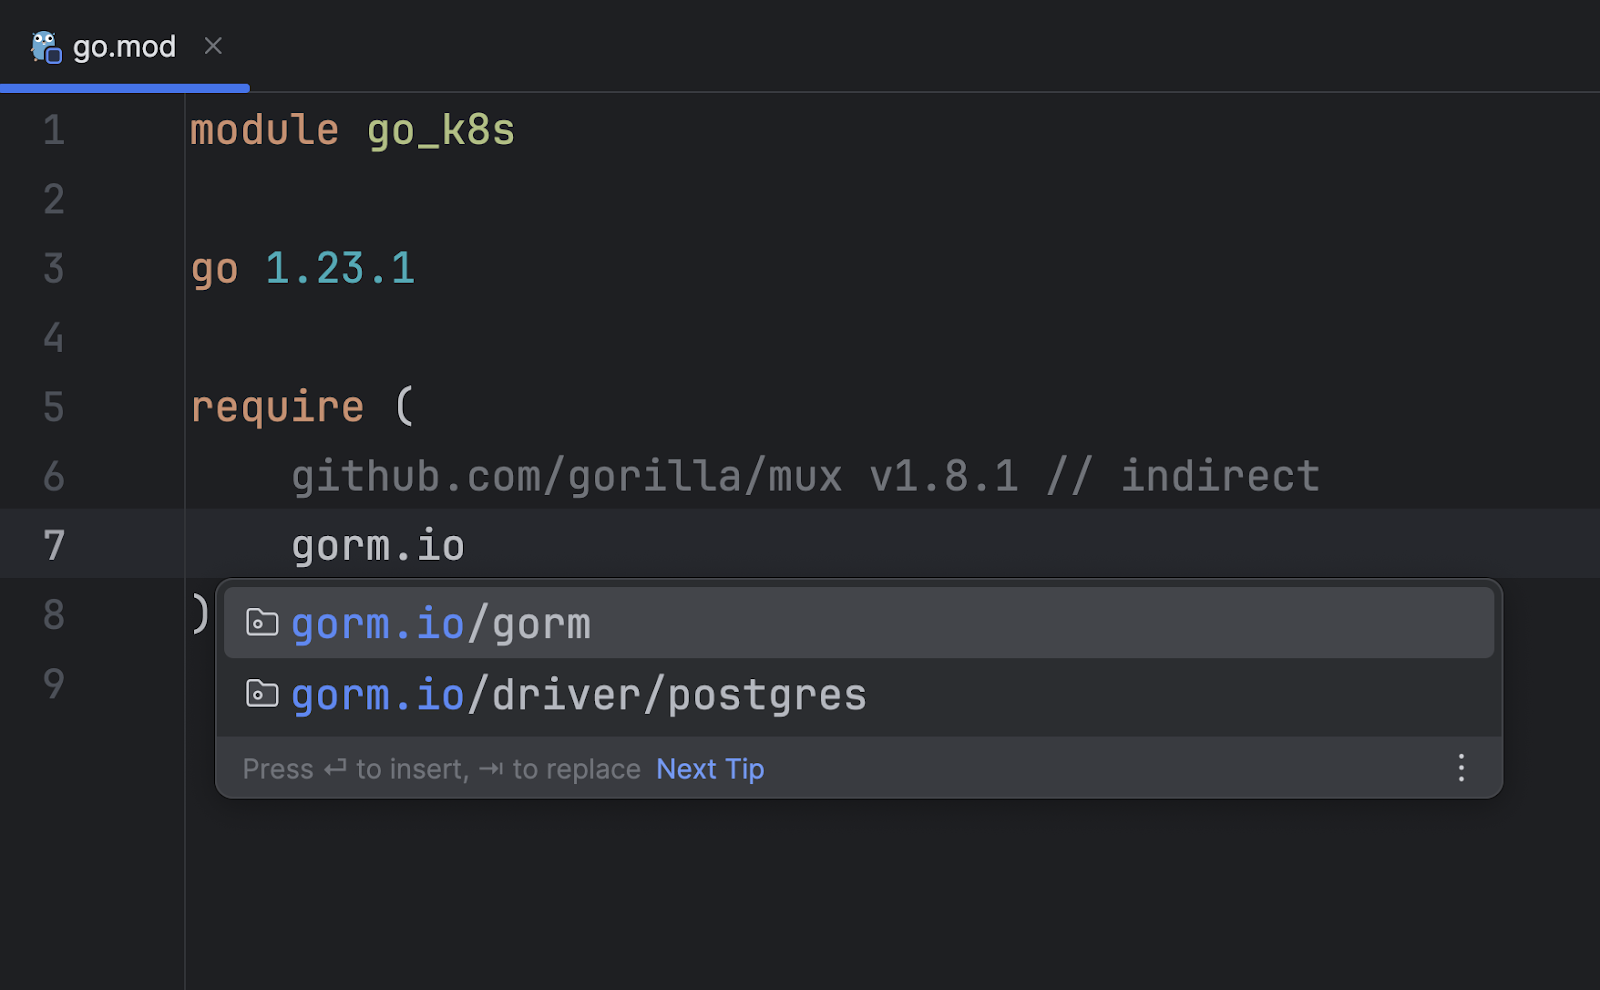1600x990 pixels.
Task: Click github.com/gorilla/mux dependency text
Action: tap(567, 476)
